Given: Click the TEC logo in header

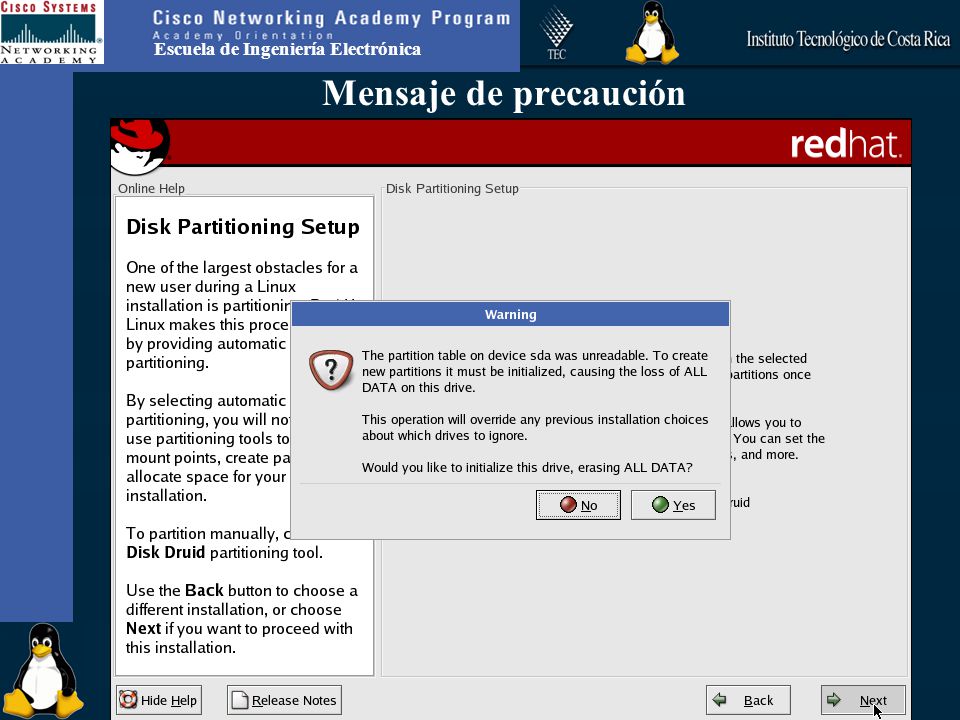Looking at the screenshot, I should (x=557, y=33).
